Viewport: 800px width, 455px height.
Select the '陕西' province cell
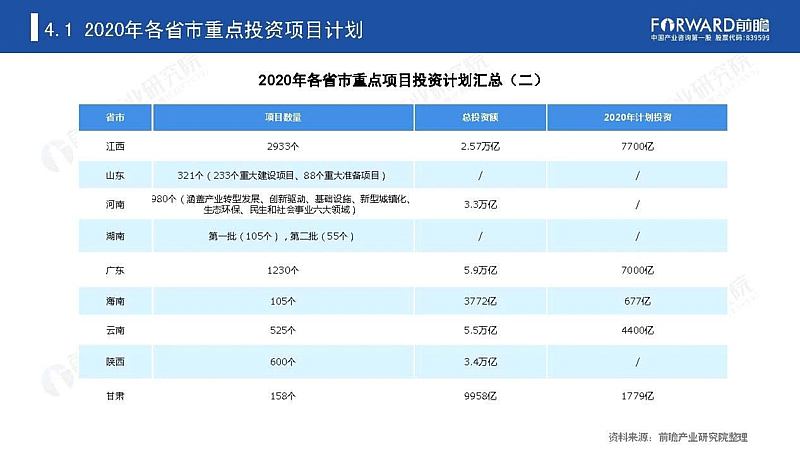pos(115,362)
